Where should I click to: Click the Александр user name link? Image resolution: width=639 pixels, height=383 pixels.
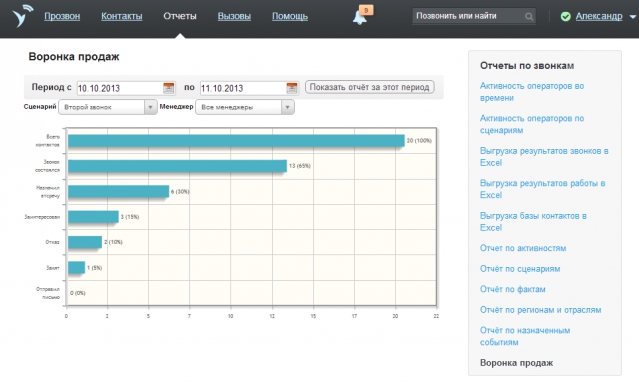coord(599,16)
